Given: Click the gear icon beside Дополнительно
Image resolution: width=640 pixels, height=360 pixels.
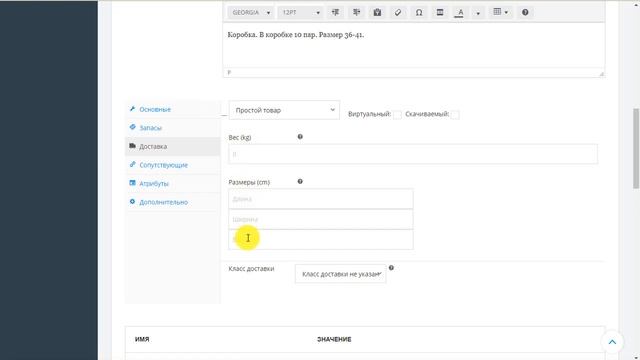Looking at the screenshot, I should point(132,202).
